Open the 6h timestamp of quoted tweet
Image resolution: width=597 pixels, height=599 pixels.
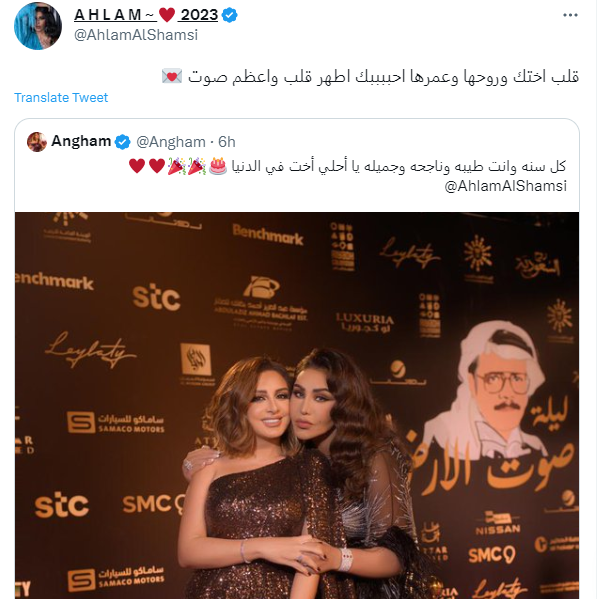227,142
